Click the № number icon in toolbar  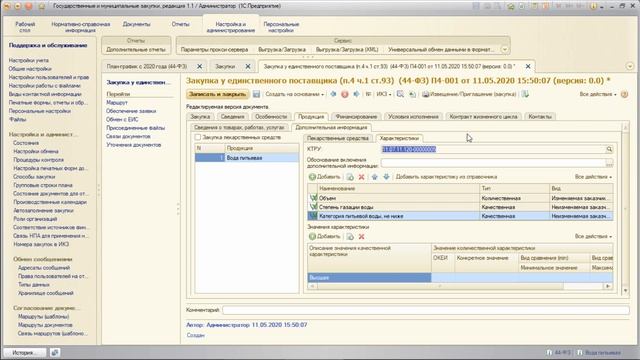coord(368,94)
